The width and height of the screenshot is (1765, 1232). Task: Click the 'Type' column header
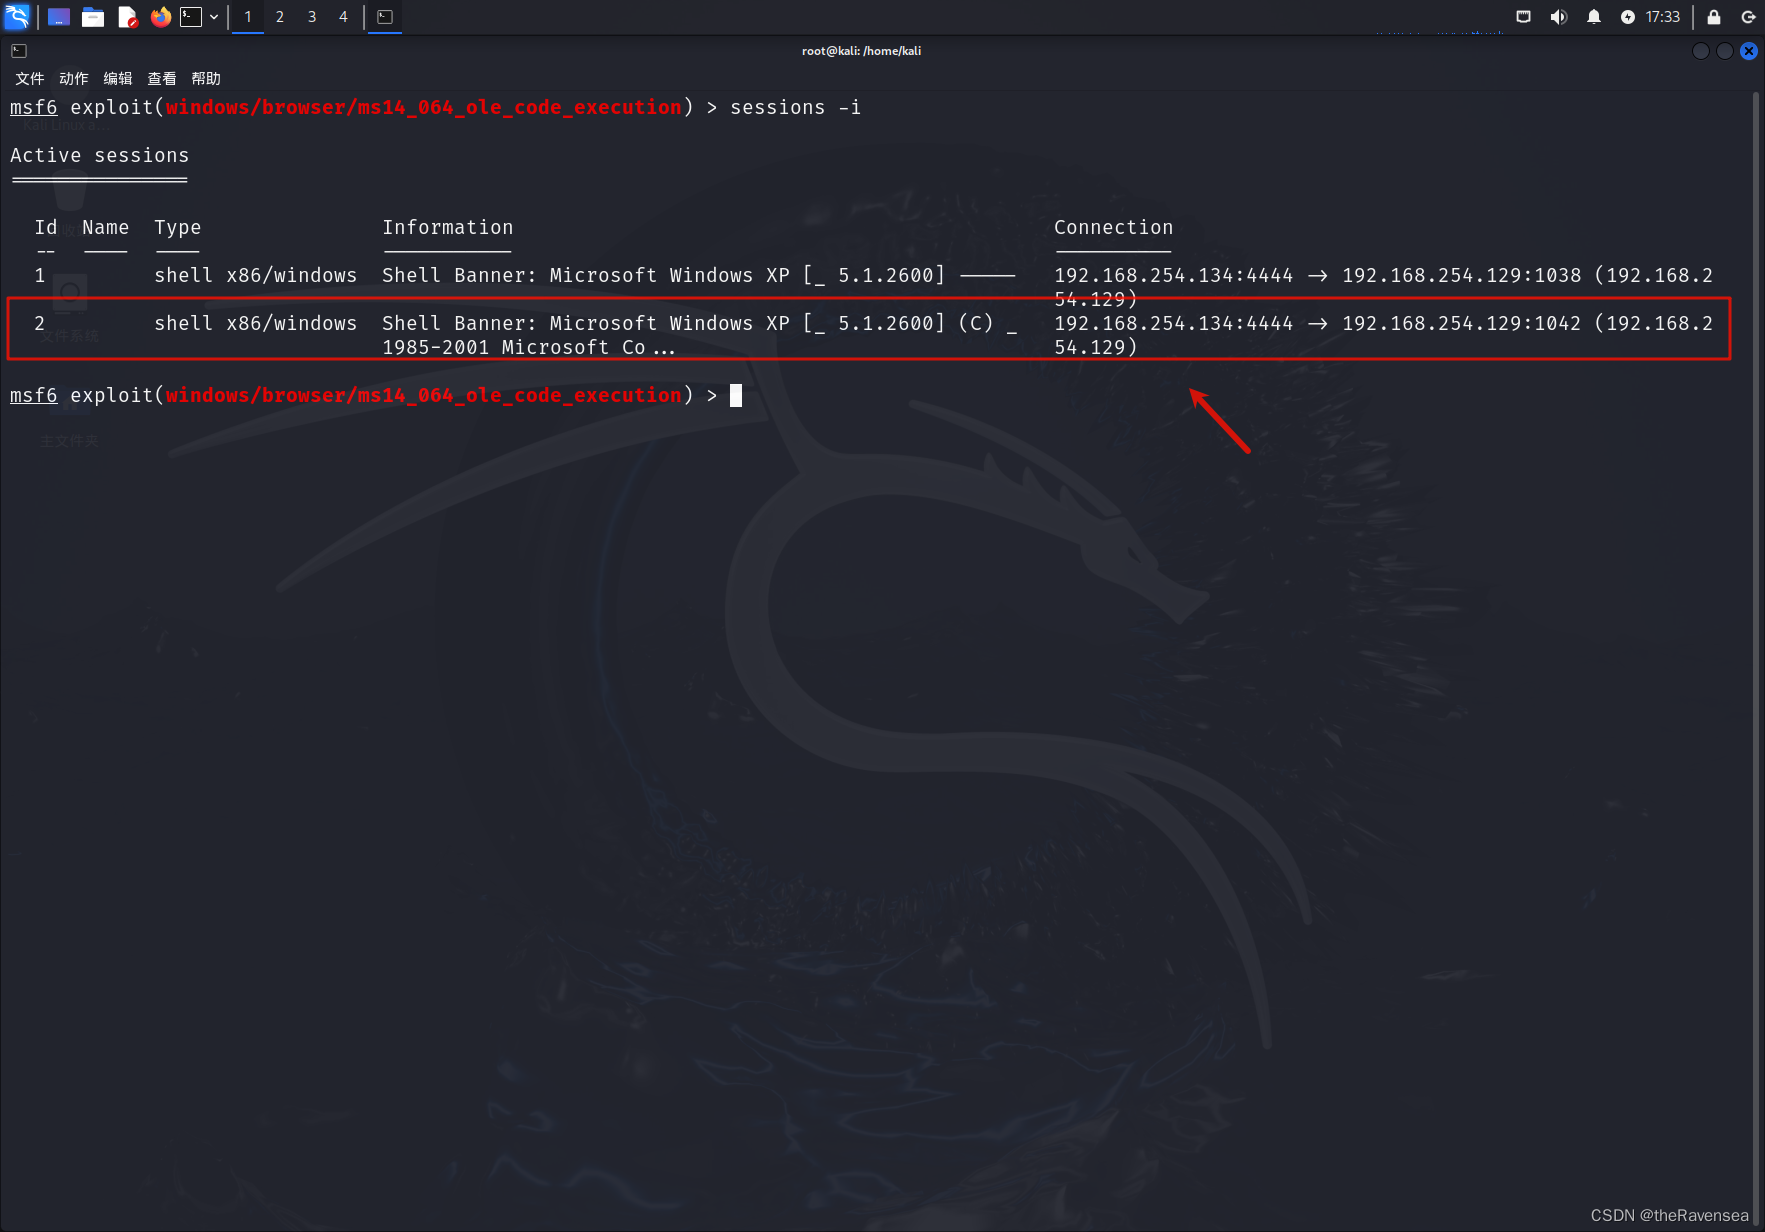[x=178, y=227]
